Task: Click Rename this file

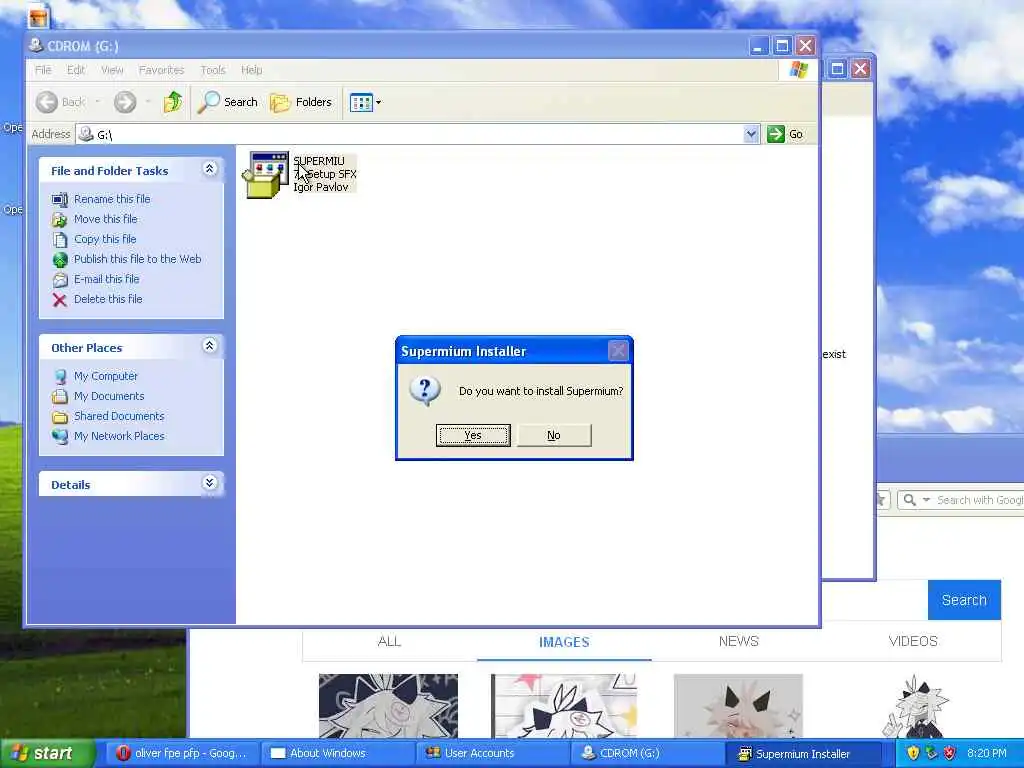Action: (112, 199)
